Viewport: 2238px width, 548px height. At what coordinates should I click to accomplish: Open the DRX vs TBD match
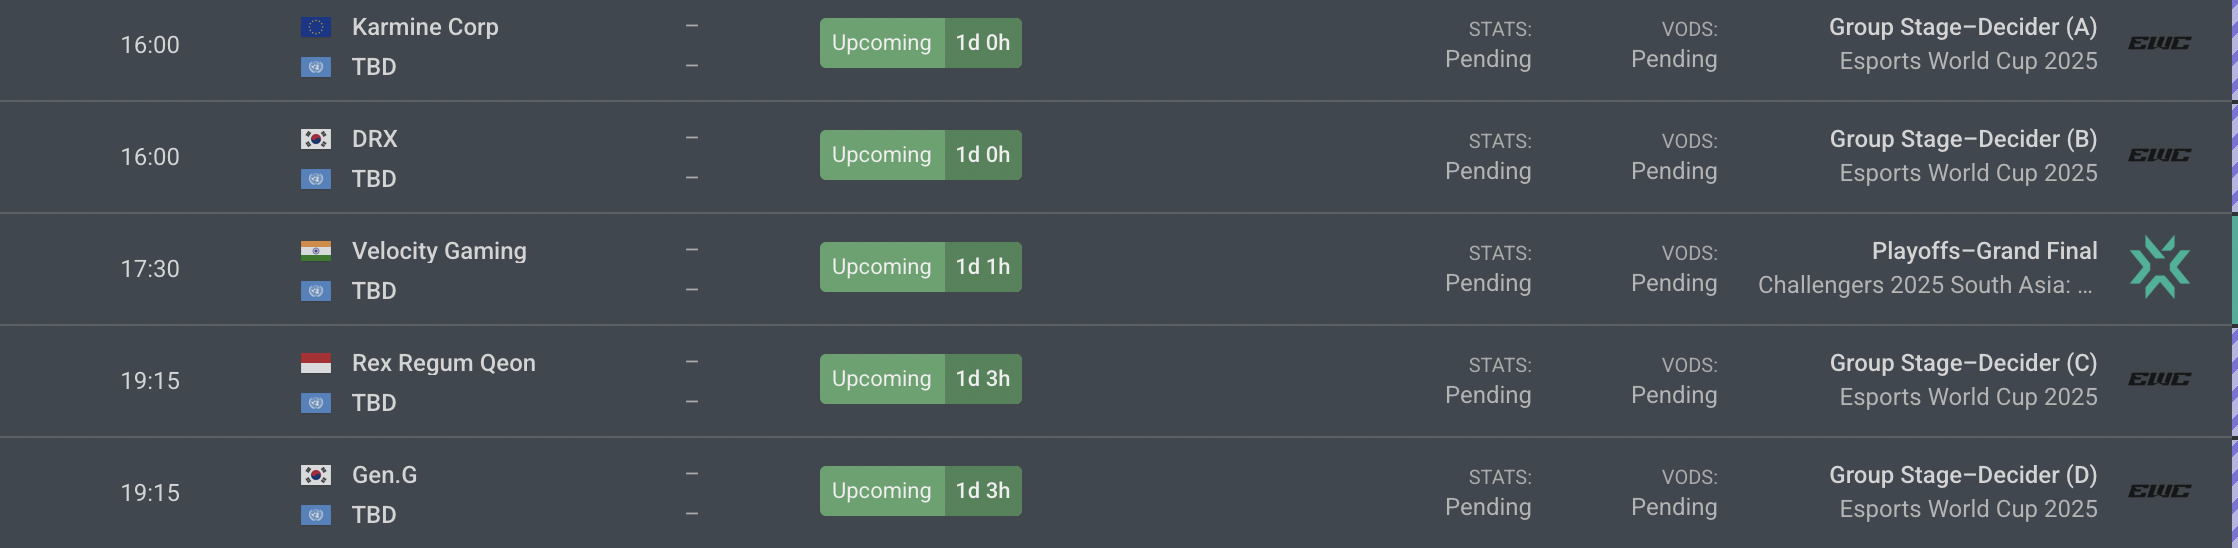[1116, 157]
